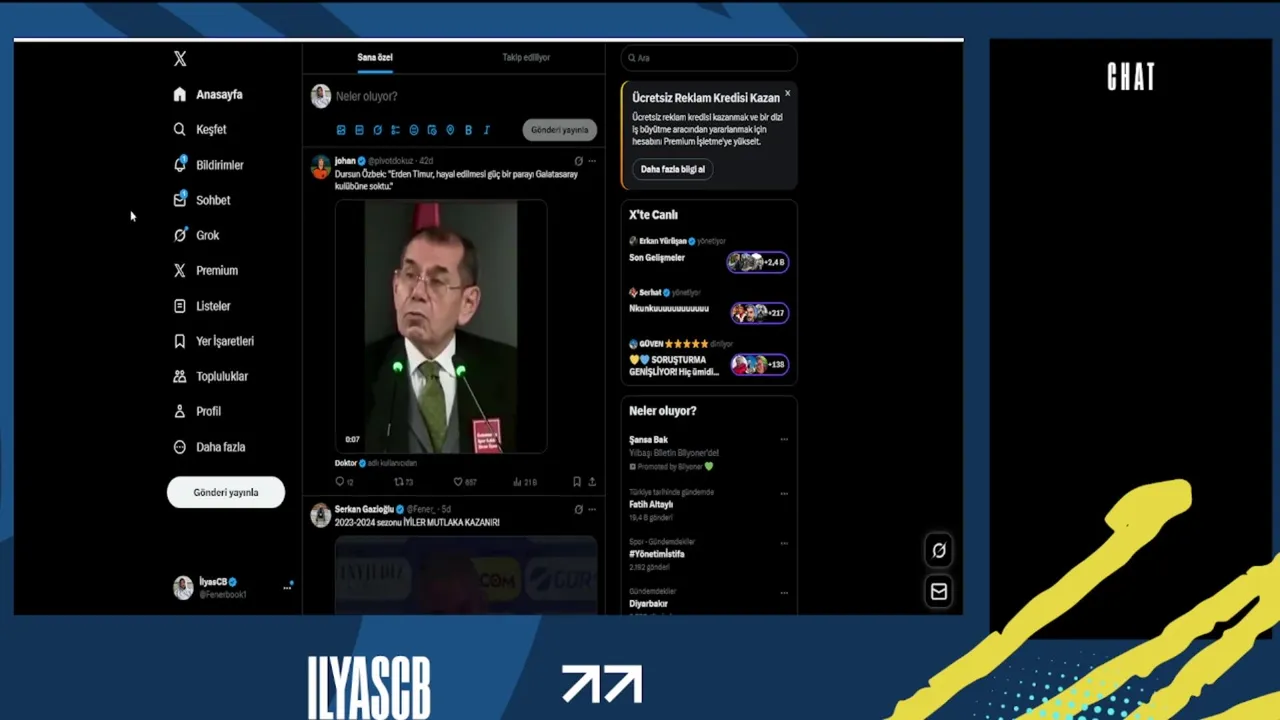View analytics of johan's post
This screenshot has height=720, width=1280.
click(524, 482)
